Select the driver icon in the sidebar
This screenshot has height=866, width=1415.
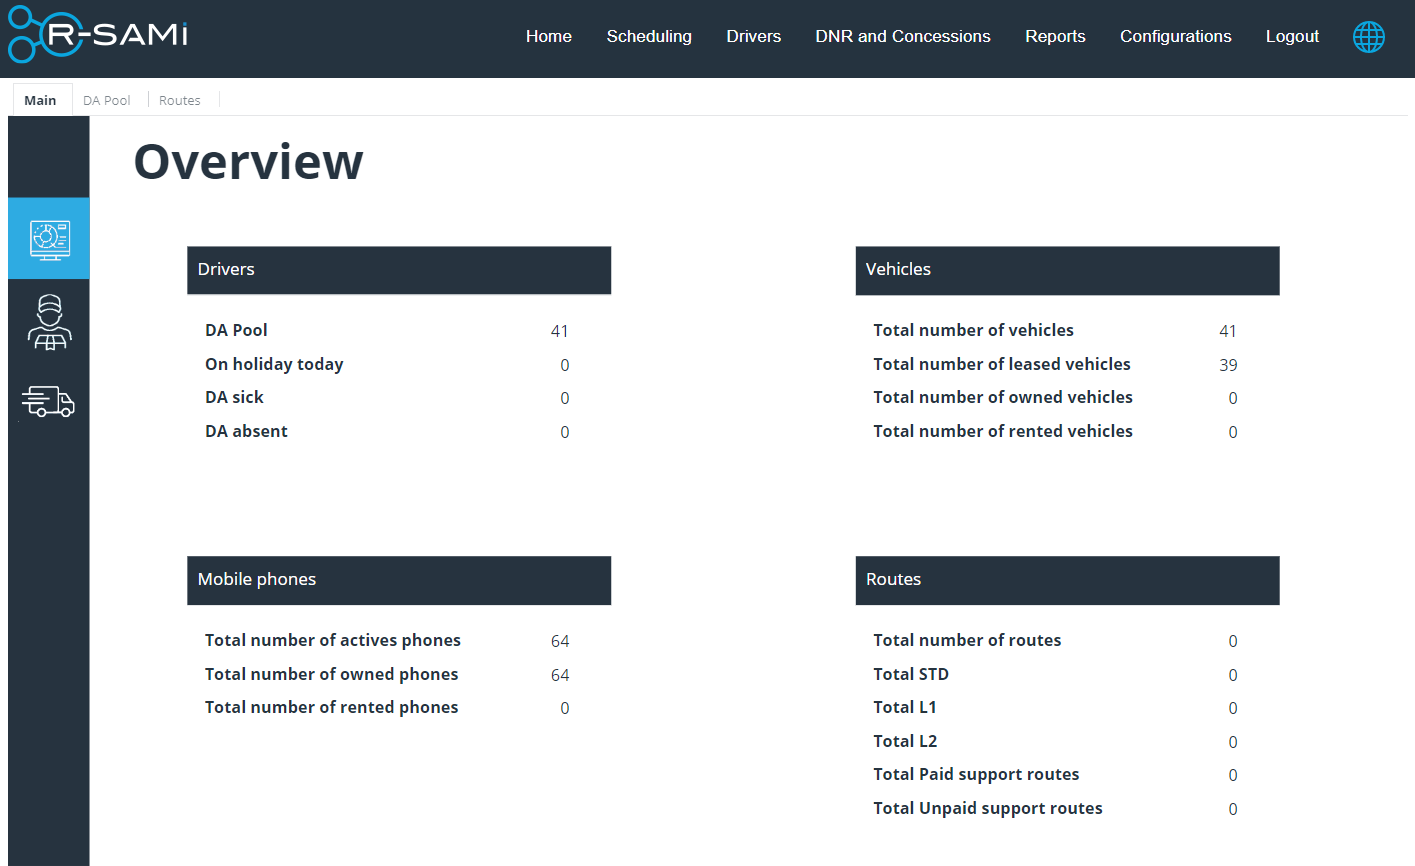(49, 320)
